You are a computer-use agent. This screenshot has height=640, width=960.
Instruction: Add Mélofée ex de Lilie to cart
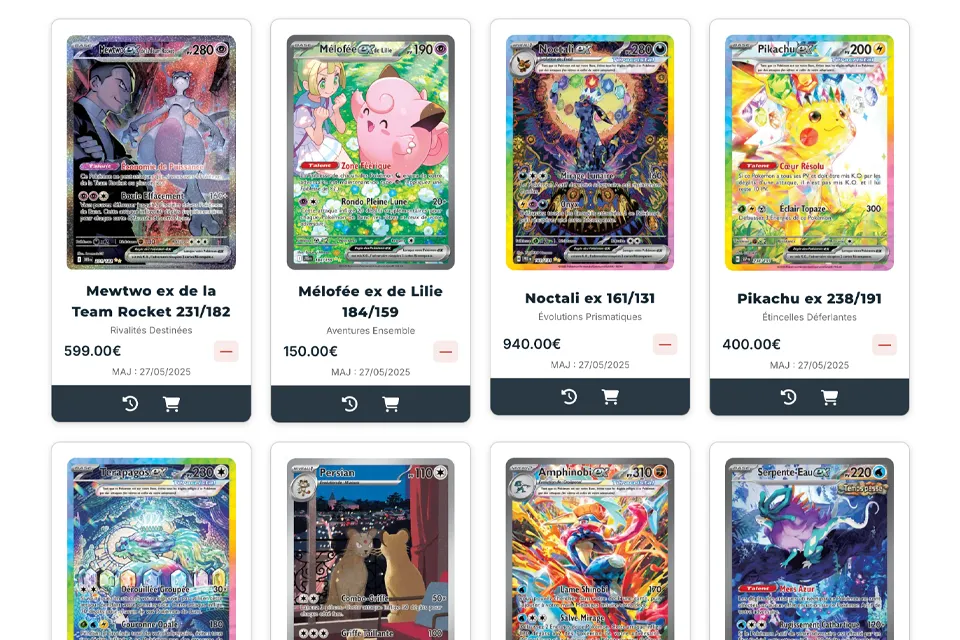(x=391, y=404)
